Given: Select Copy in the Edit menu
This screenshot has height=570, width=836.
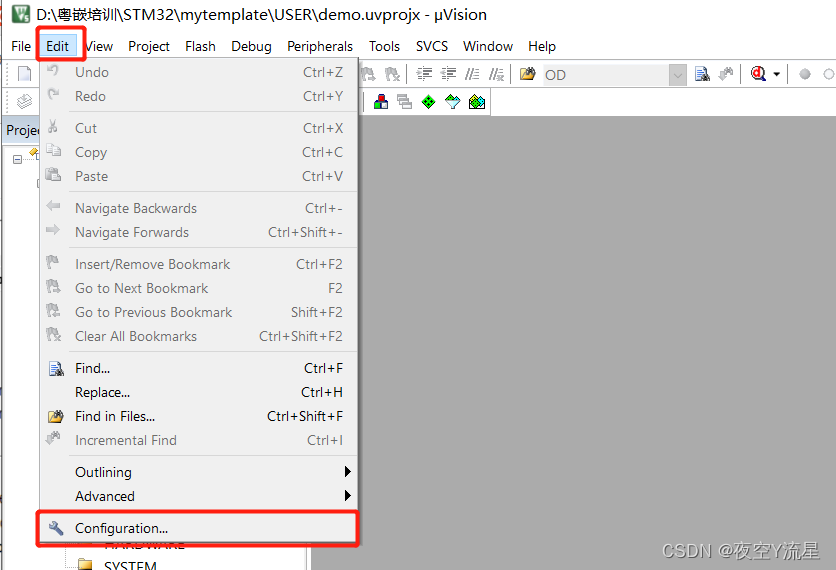Looking at the screenshot, I should (198, 152).
